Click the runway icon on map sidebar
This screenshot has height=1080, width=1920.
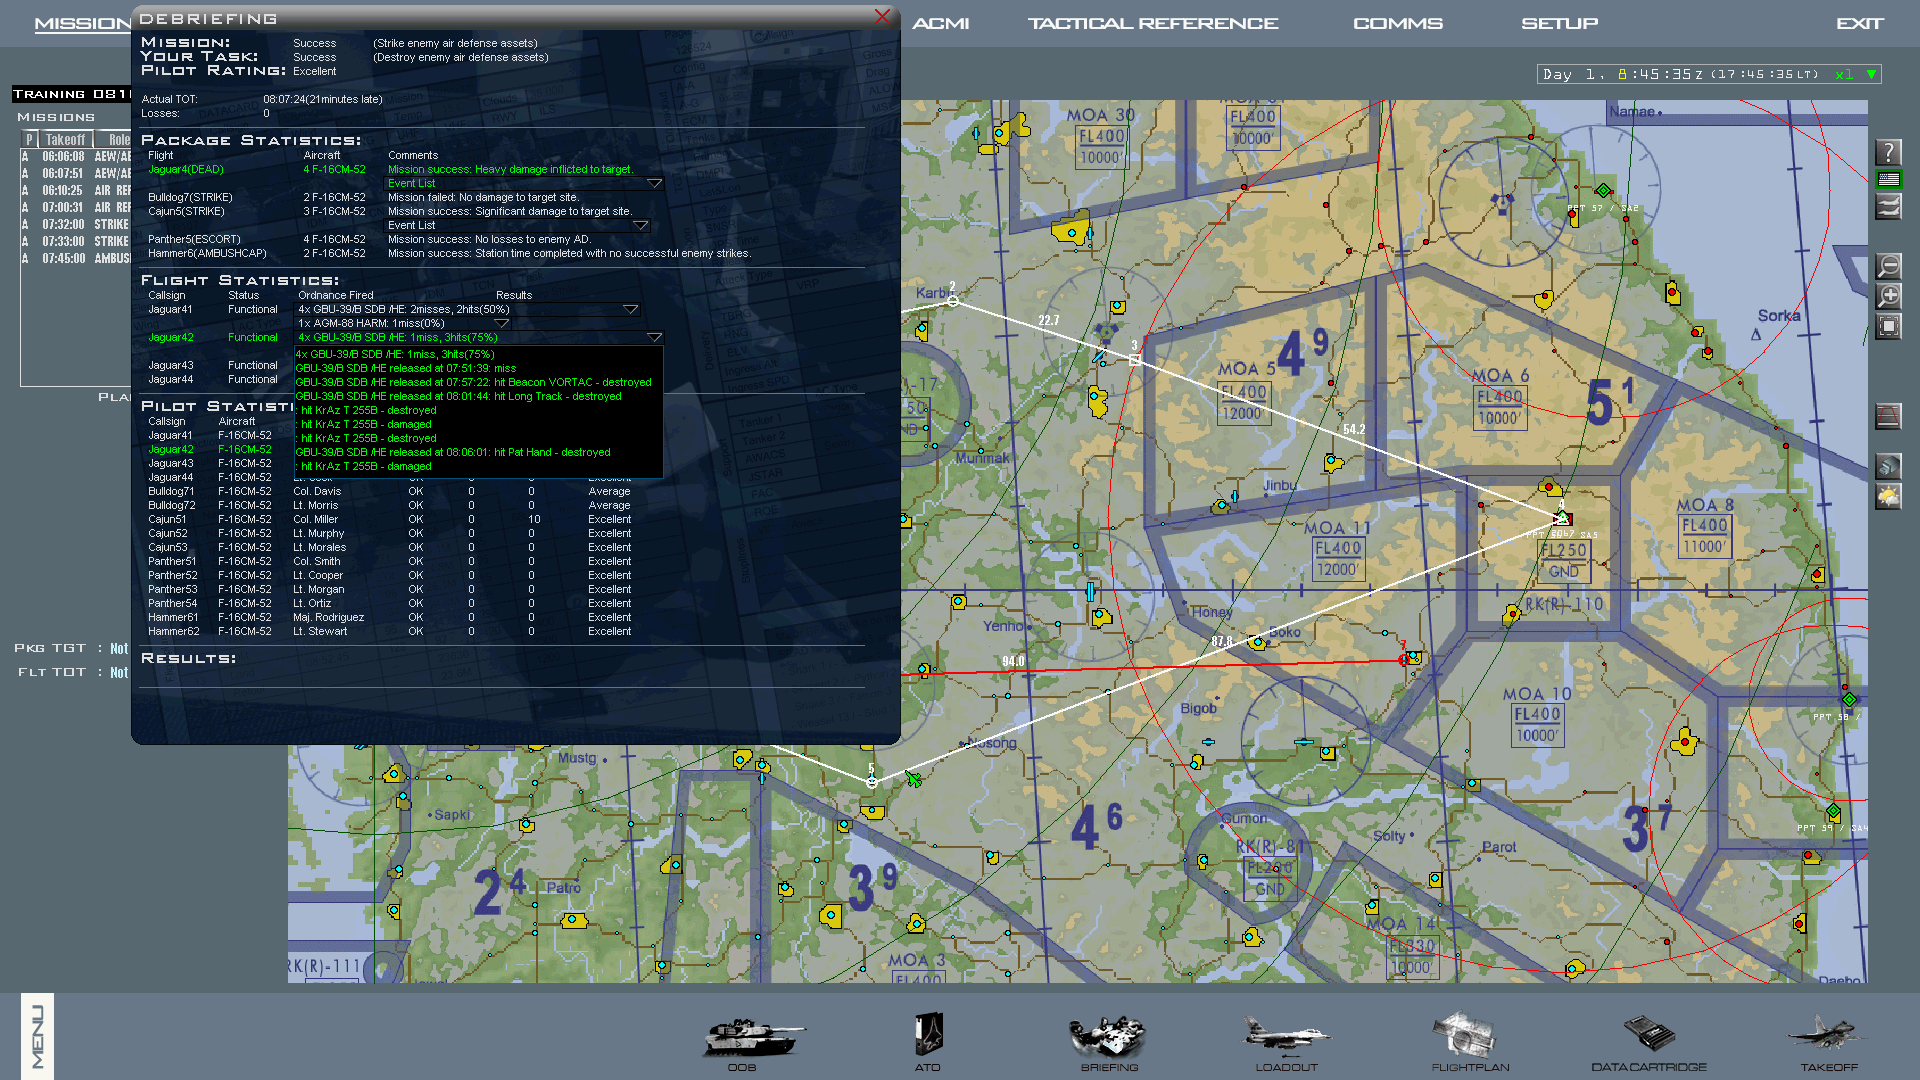pyautogui.click(x=1888, y=416)
